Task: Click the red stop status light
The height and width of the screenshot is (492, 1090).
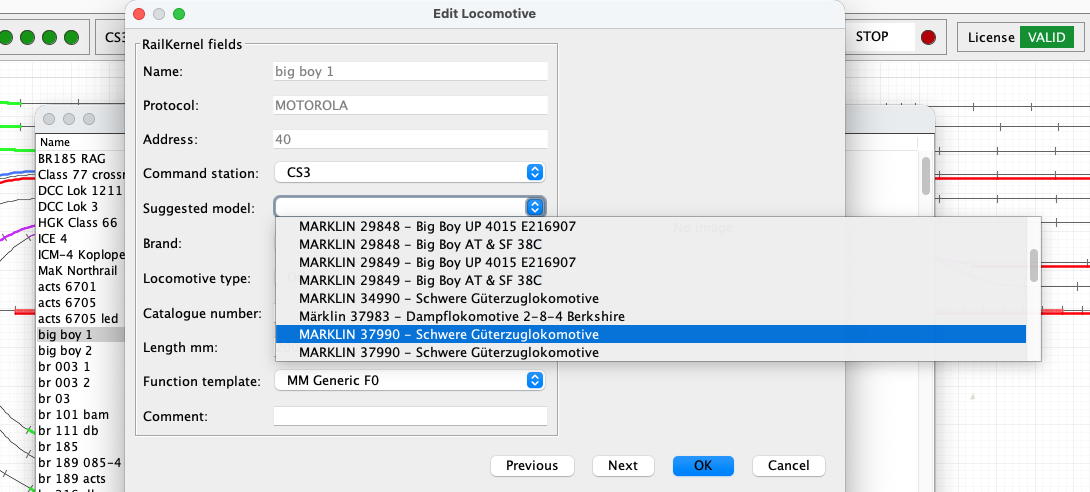Action: (928, 38)
